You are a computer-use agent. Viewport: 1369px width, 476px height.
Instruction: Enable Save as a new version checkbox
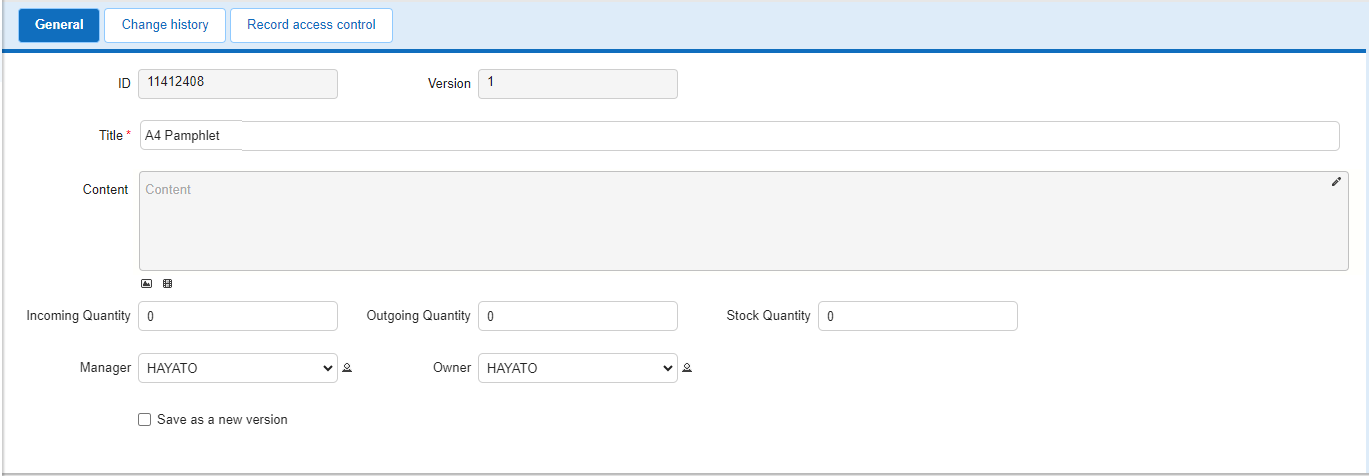point(145,420)
